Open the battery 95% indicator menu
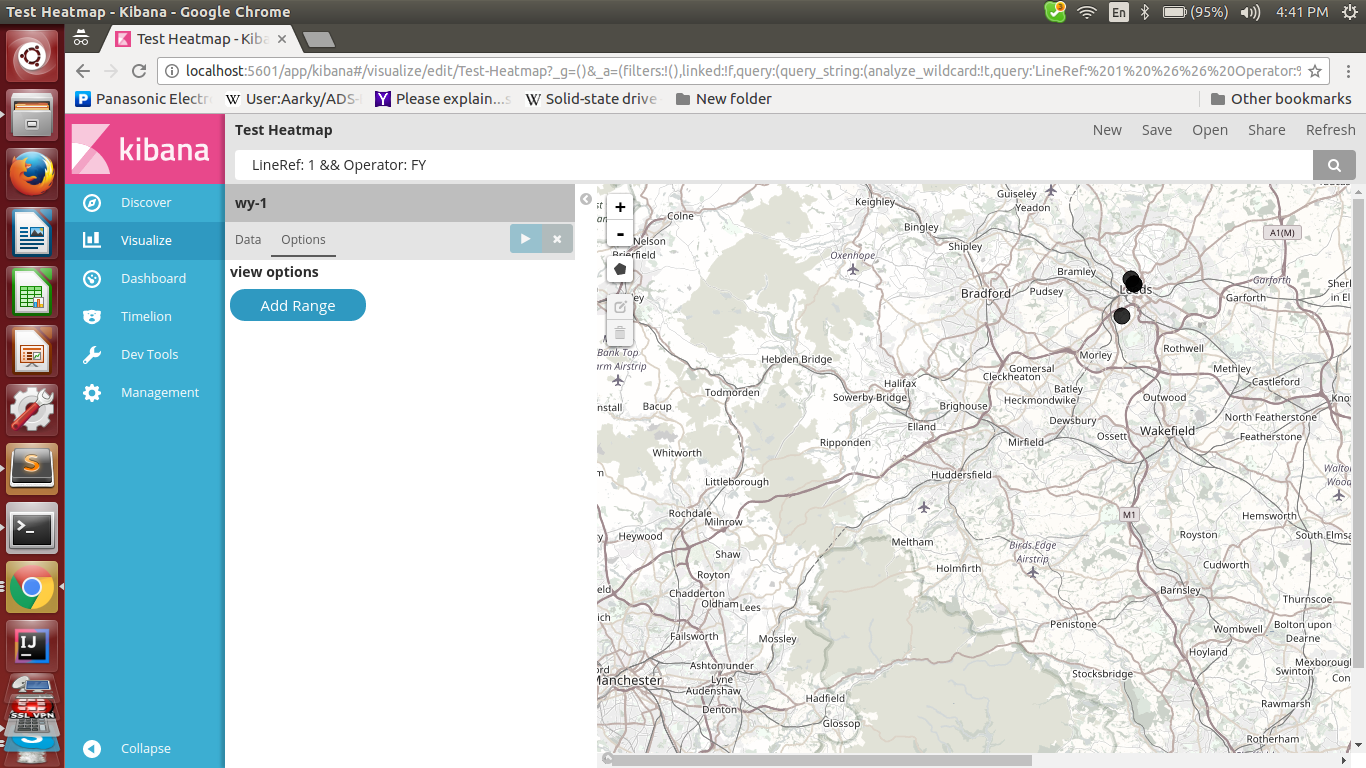This screenshot has width=1366, height=768. pyautogui.click(x=1195, y=12)
